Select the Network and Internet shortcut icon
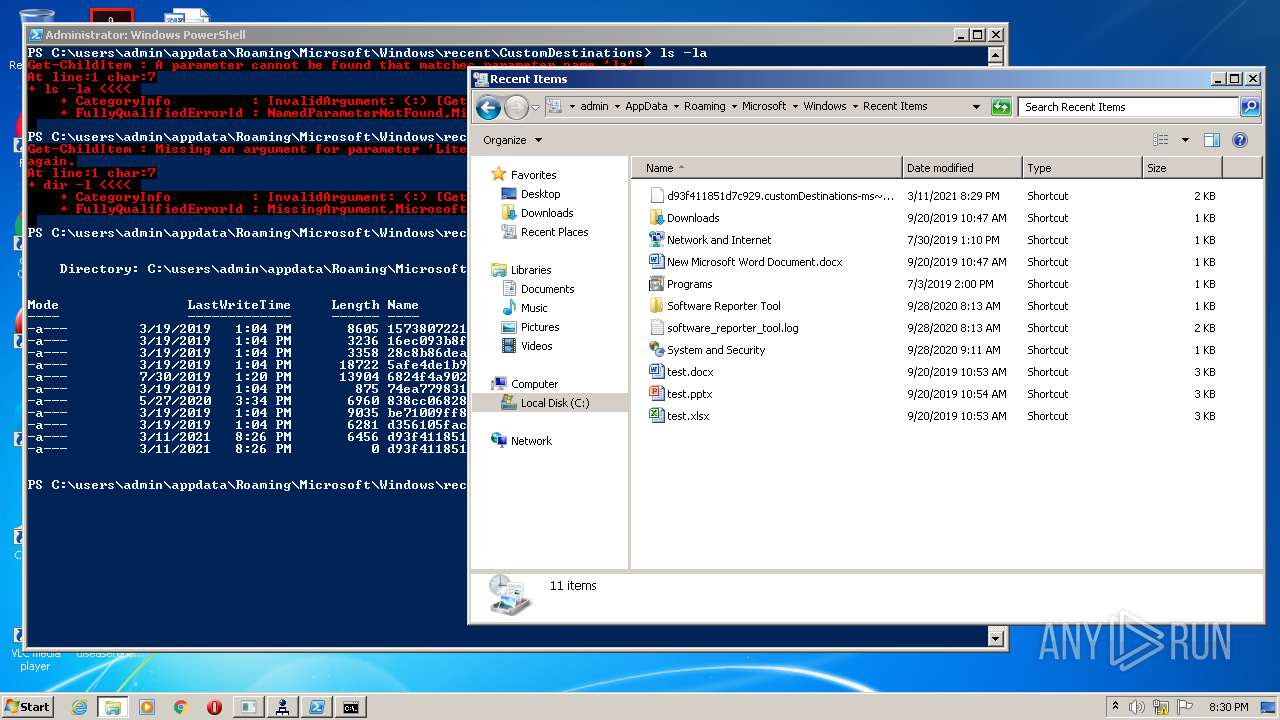 pyautogui.click(x=657, y=240)
